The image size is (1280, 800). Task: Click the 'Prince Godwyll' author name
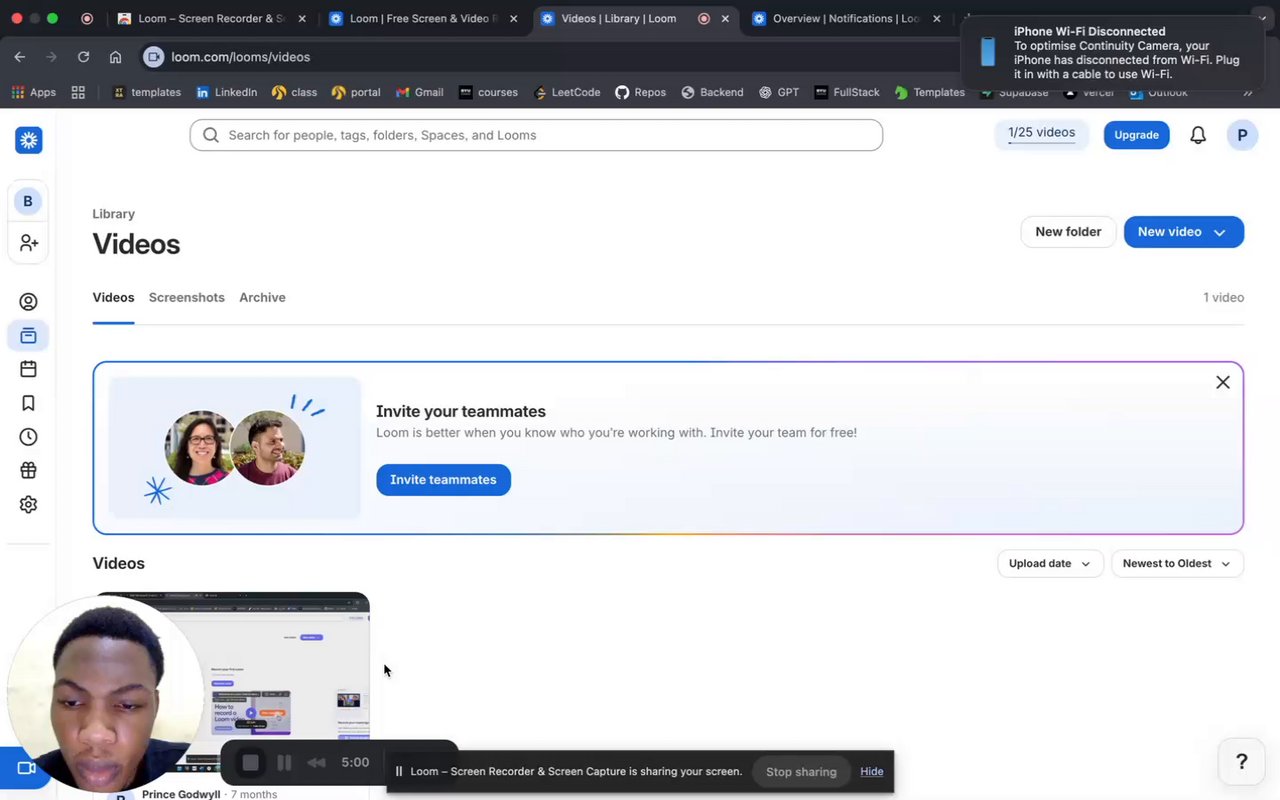(181, 794)
